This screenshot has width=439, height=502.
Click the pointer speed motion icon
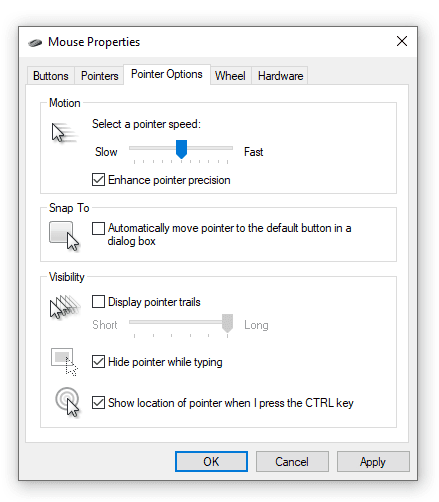pyautogui.click(x=64, y=132)
